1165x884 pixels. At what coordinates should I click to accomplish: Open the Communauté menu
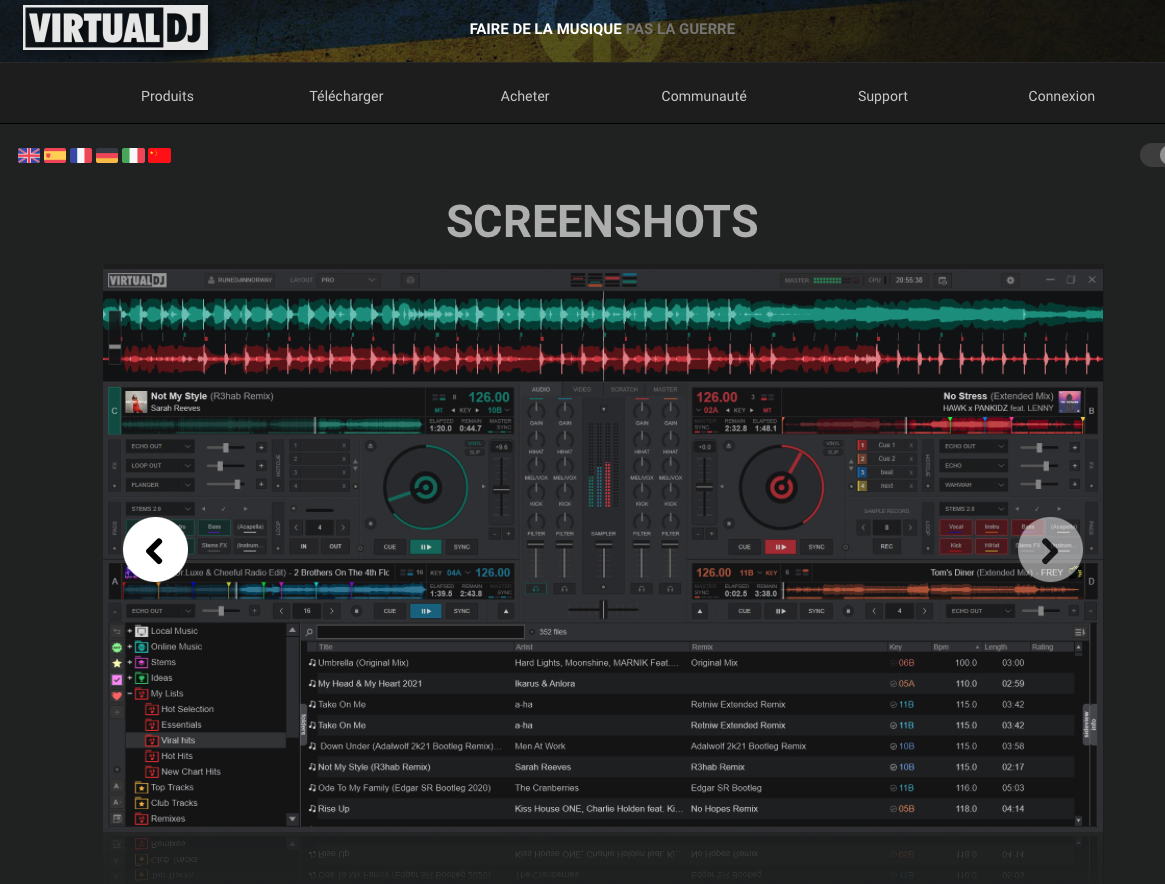(x=704, y=96)
